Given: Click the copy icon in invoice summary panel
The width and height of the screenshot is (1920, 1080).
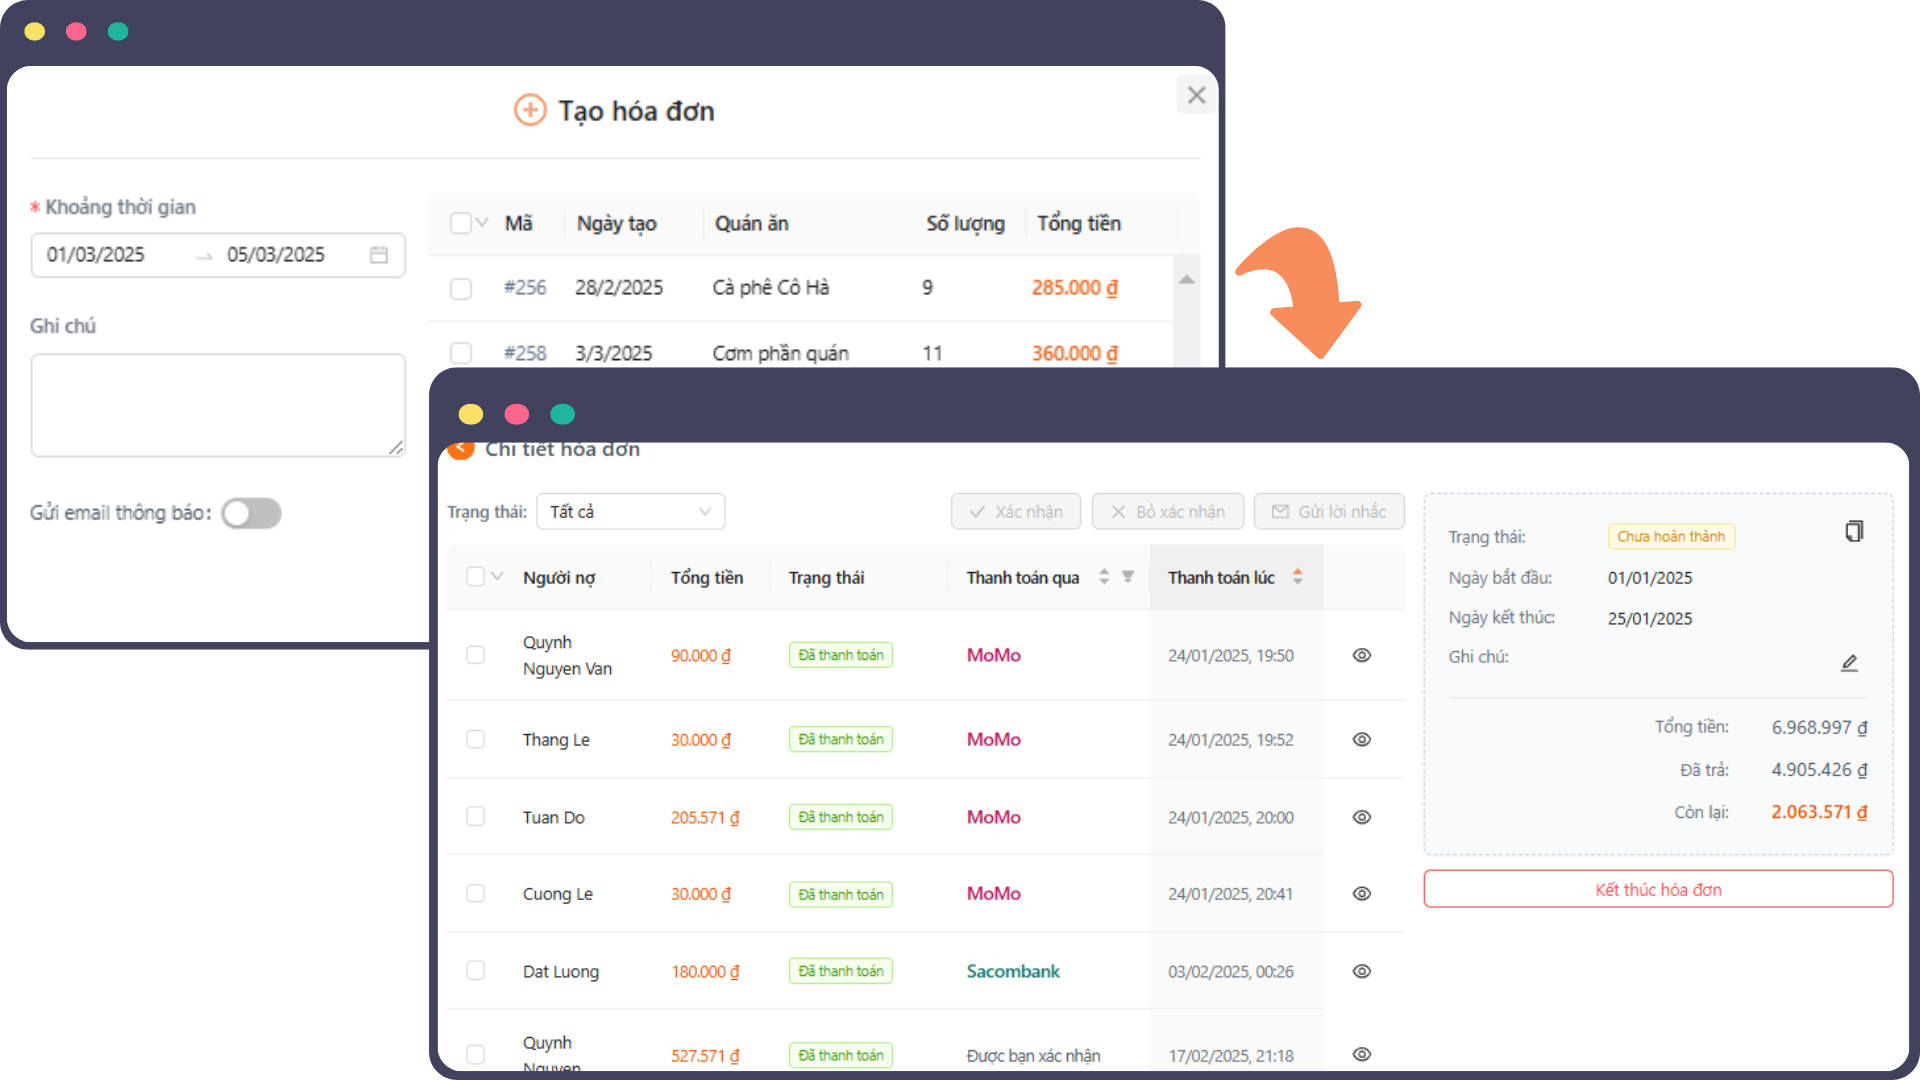Looking at the screenshot, I should tap(1854, 532).
